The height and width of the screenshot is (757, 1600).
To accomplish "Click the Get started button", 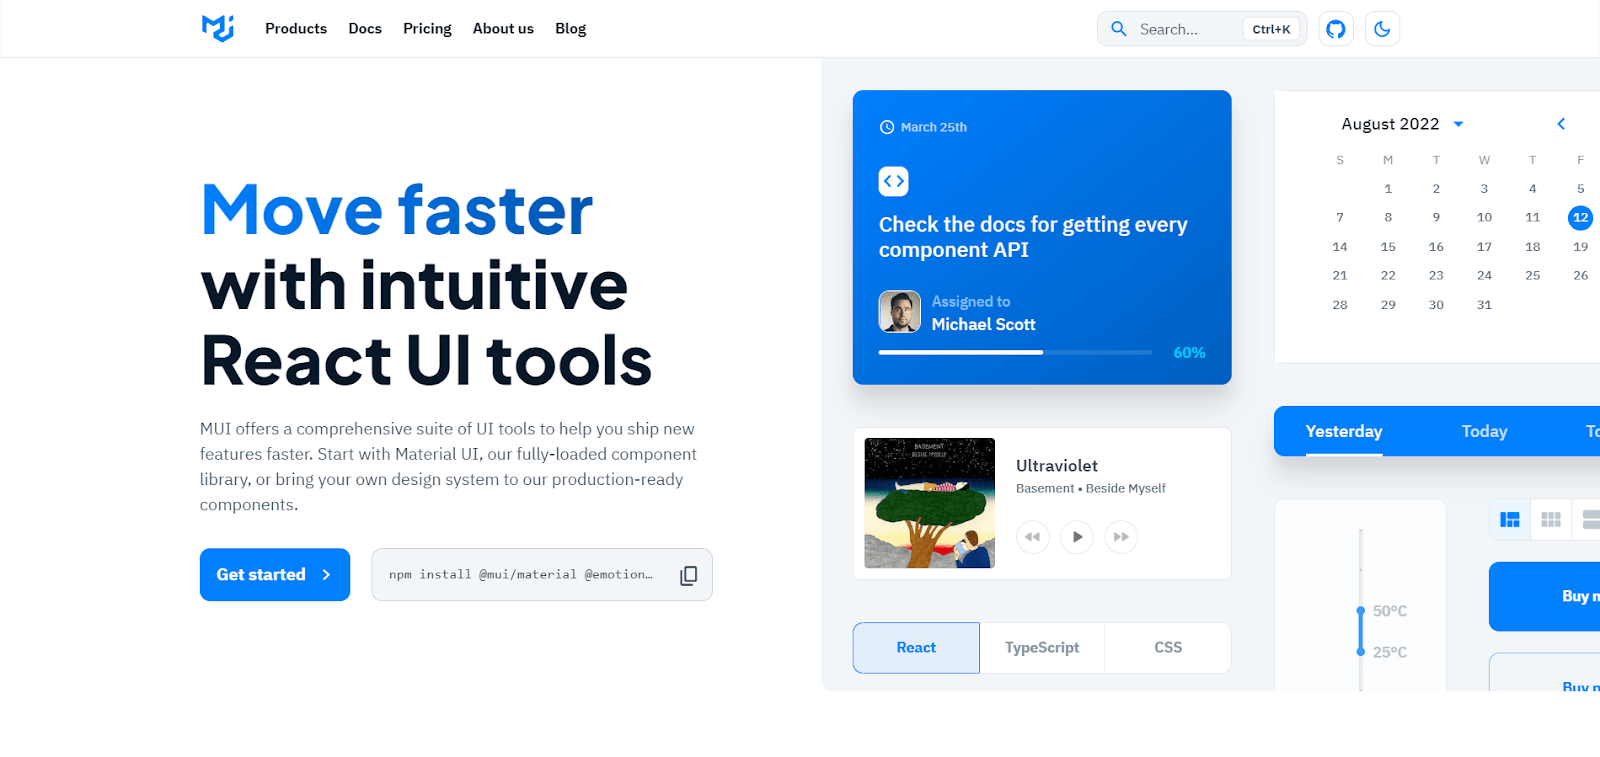I will [275, 574].
